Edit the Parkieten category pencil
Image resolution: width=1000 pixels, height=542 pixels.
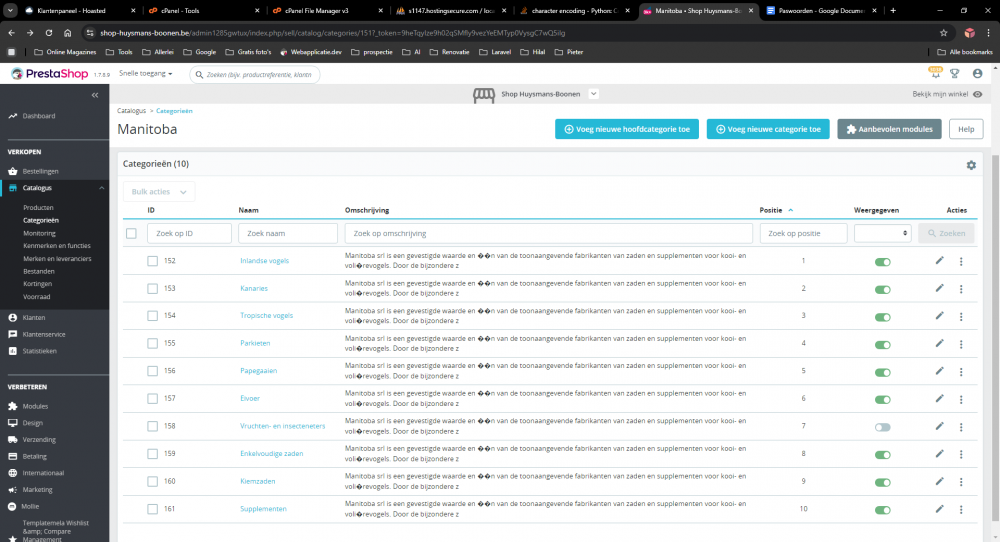(939, 343)
